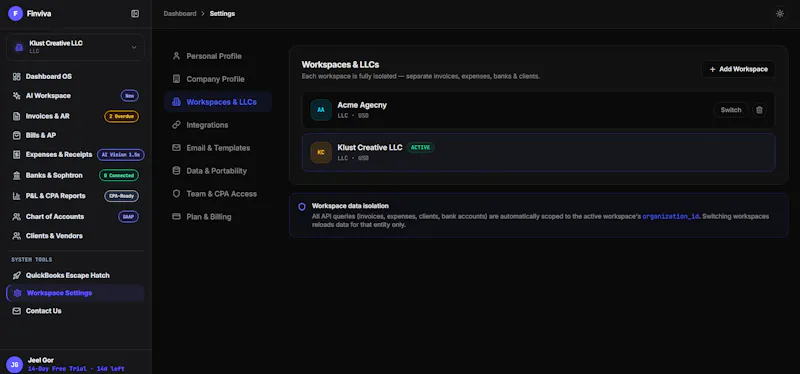
Task: Click the ACTIVE status badge
Action: pyautogui.click(x=420, y=147)
